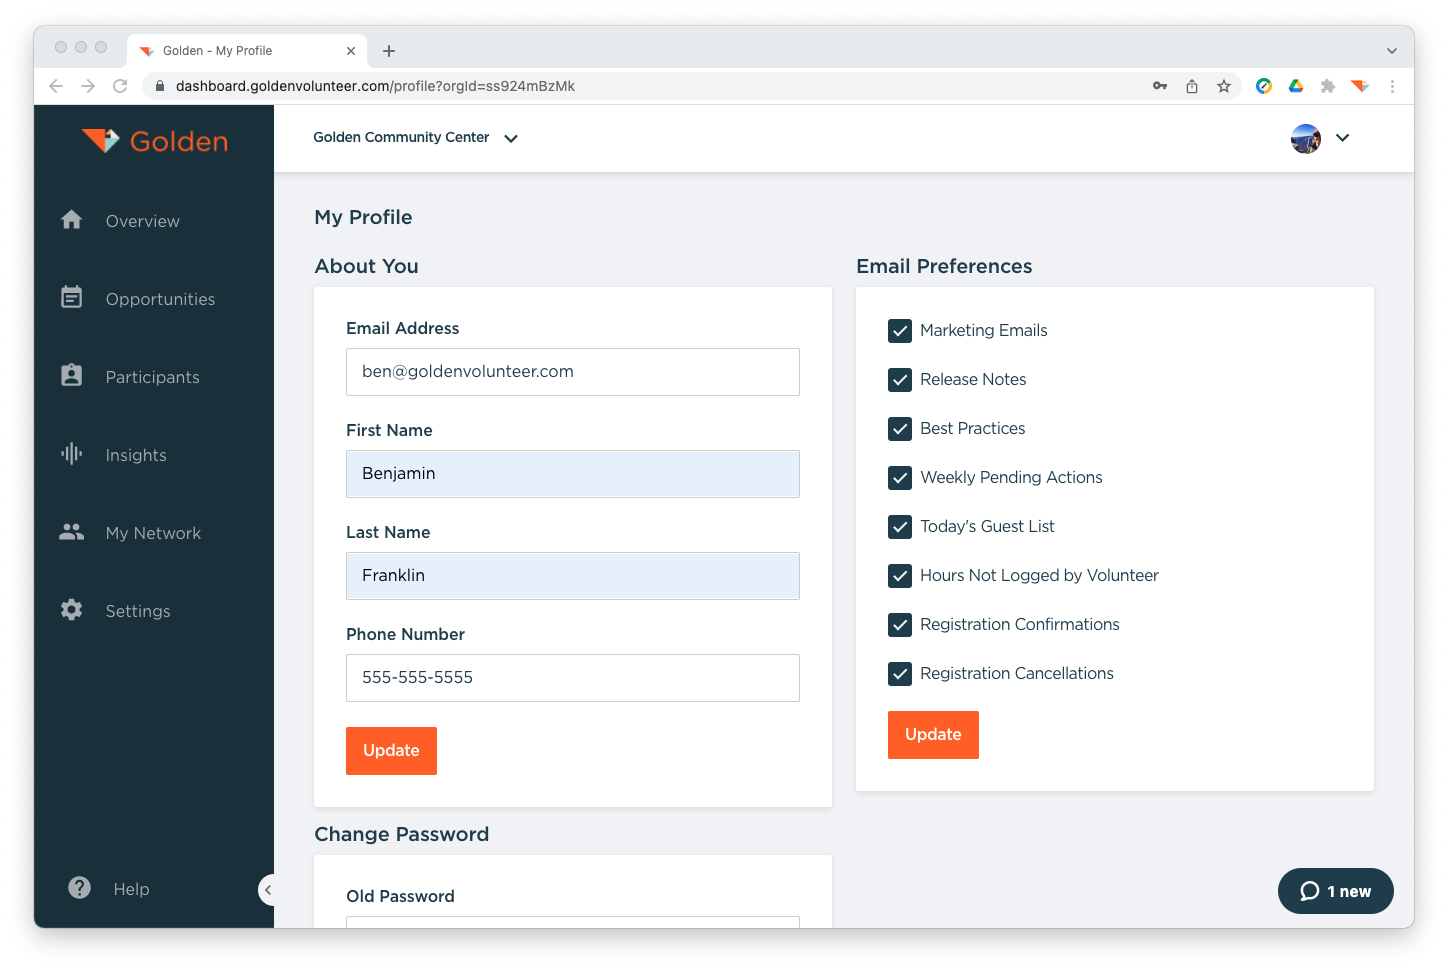The height and width of the screenshot is (970, 1448).
Task: Open Insights using the waveform icon
Action: coord(71,454)
